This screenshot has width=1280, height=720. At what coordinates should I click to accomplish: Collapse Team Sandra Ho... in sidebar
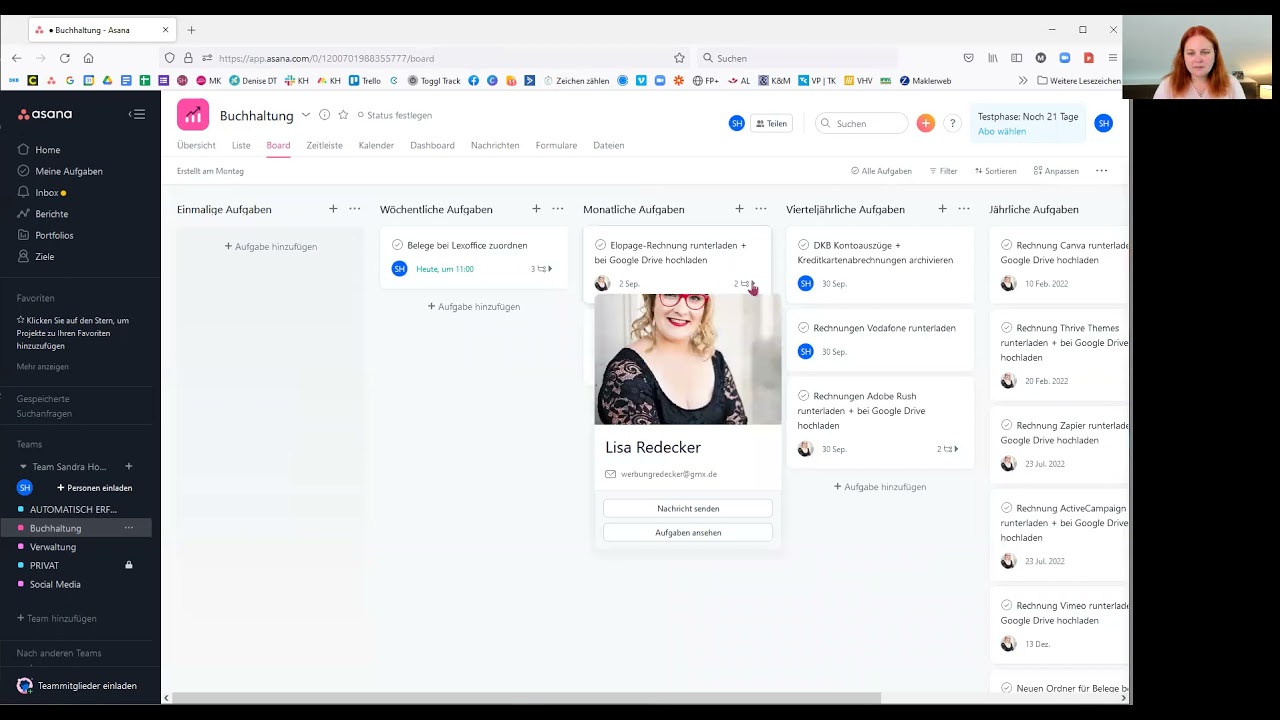pos(23,467)
